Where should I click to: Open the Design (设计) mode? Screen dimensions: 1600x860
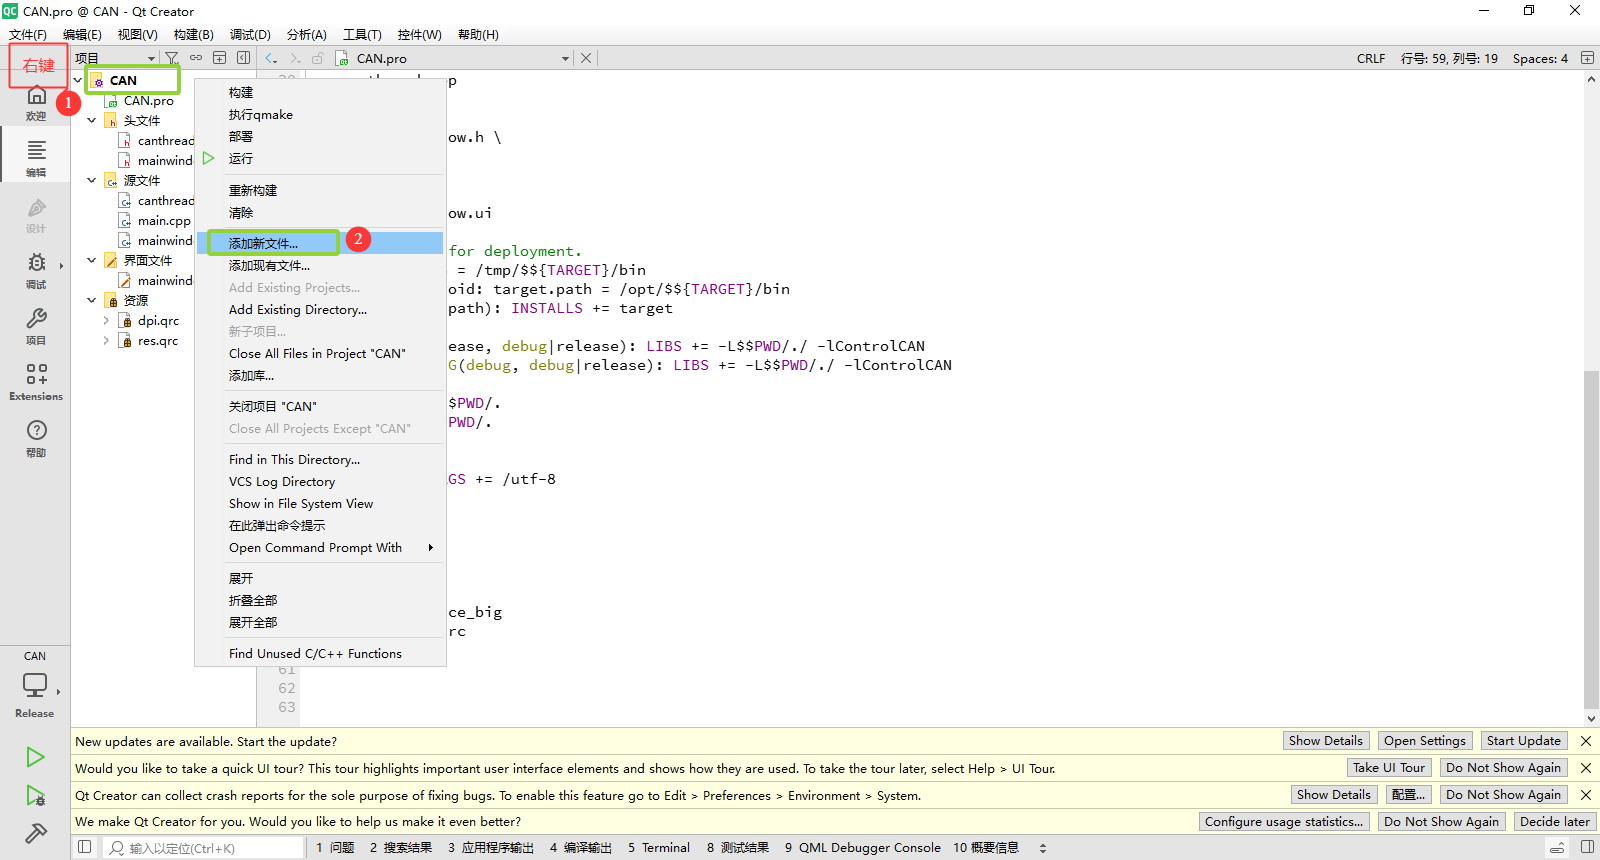(x=36, y=214)
